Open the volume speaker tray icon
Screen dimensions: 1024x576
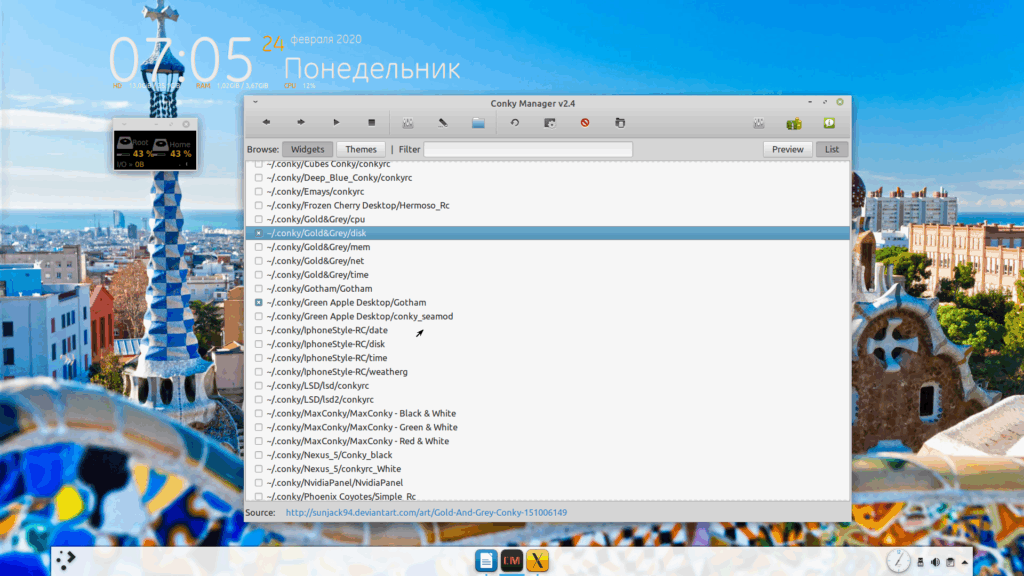(935, 562)
